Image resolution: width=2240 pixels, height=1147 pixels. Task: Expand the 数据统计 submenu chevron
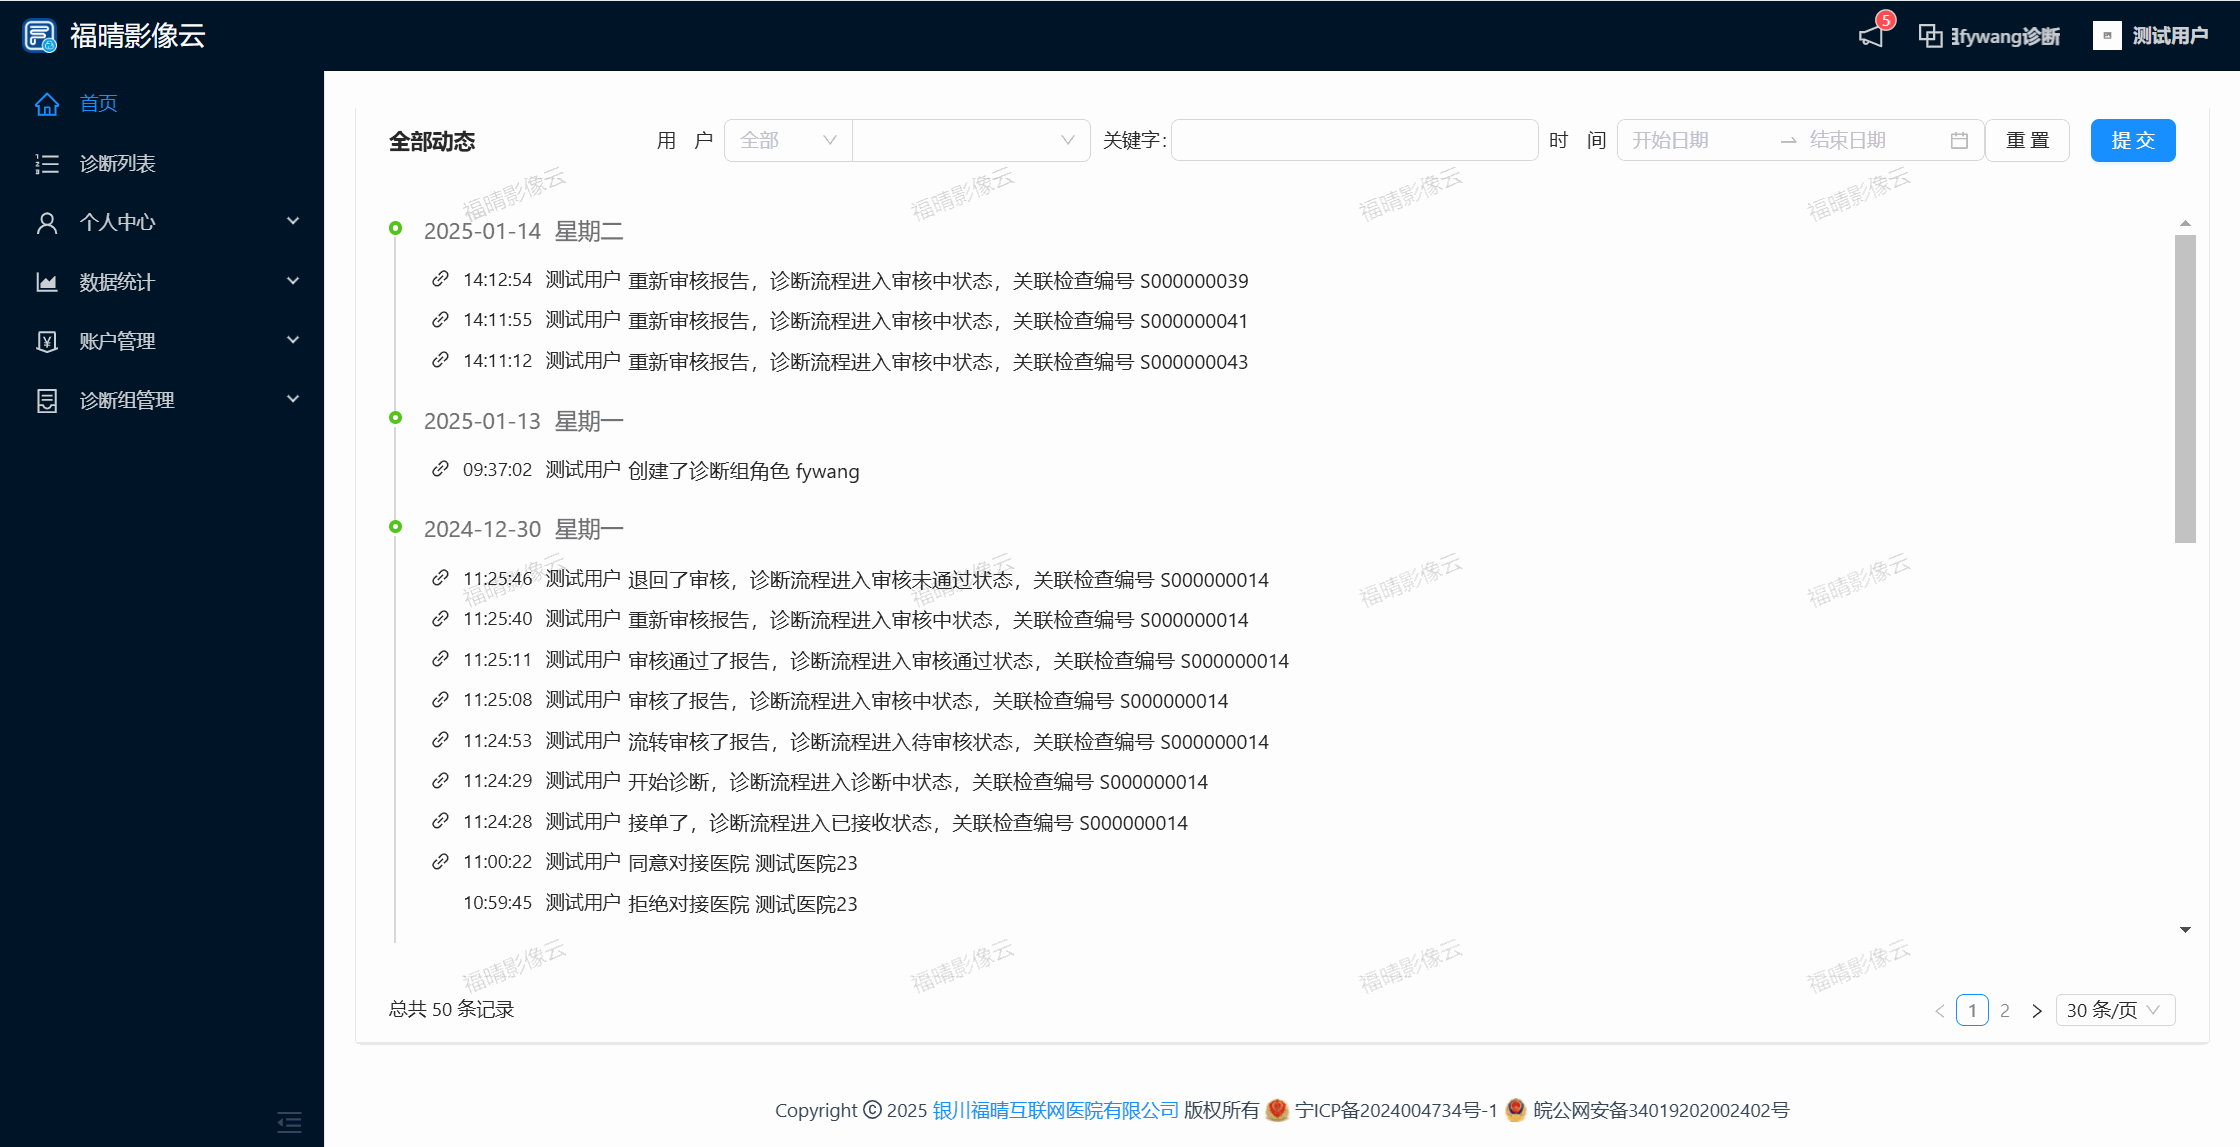pos(293,281)
